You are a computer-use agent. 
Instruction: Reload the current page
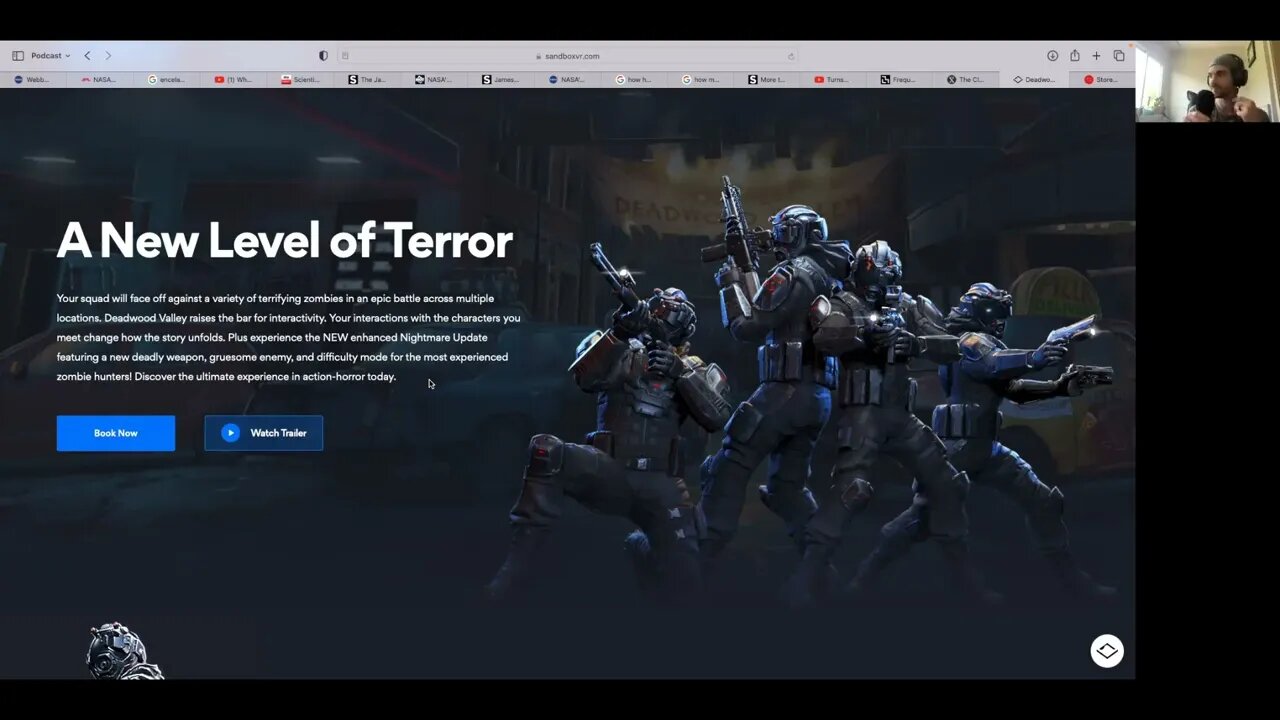tap(790, 56)
